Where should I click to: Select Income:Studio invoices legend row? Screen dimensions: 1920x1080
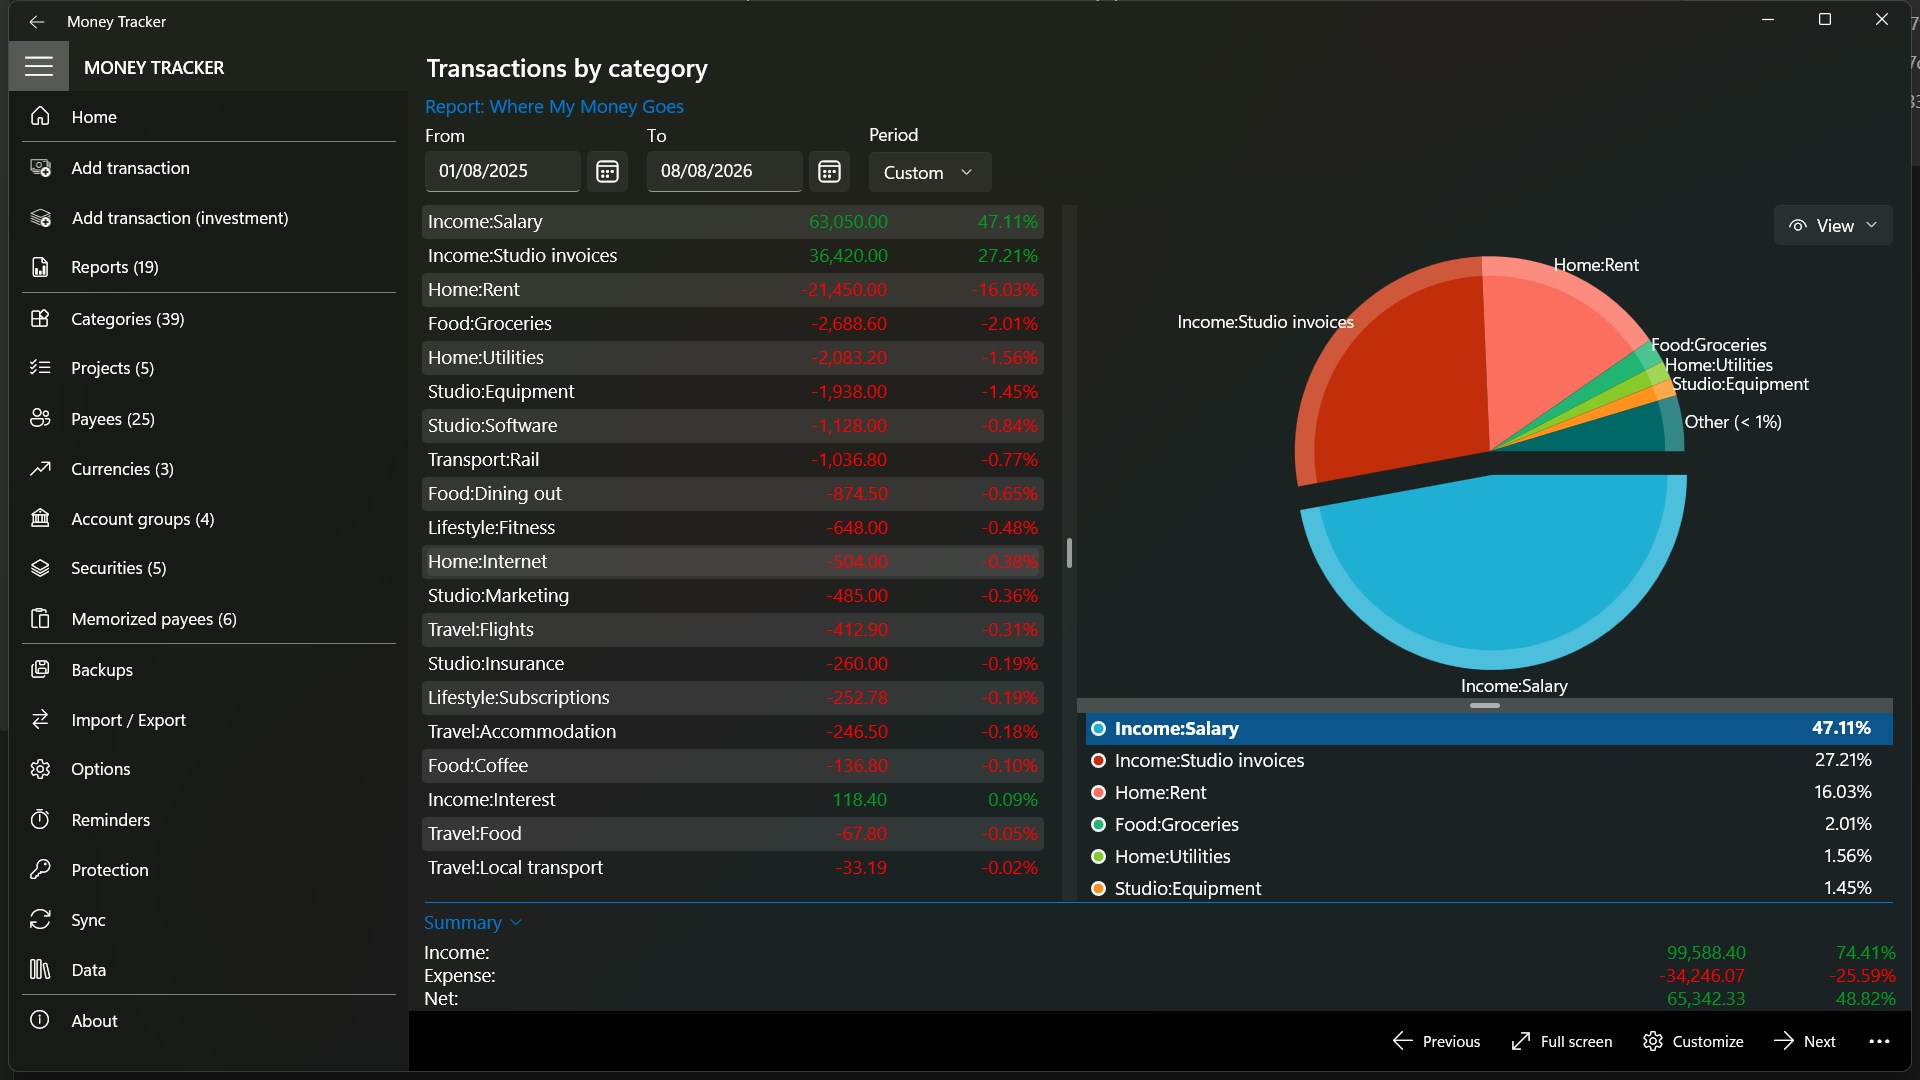1489,760
